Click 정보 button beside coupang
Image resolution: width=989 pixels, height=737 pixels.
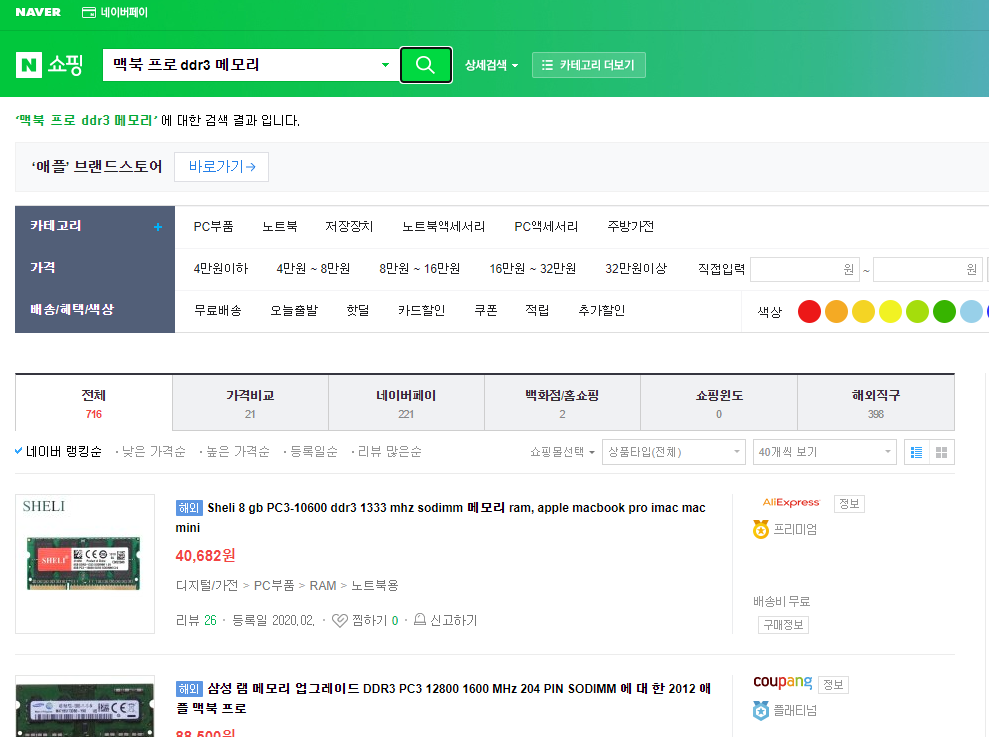coord(833,685)
